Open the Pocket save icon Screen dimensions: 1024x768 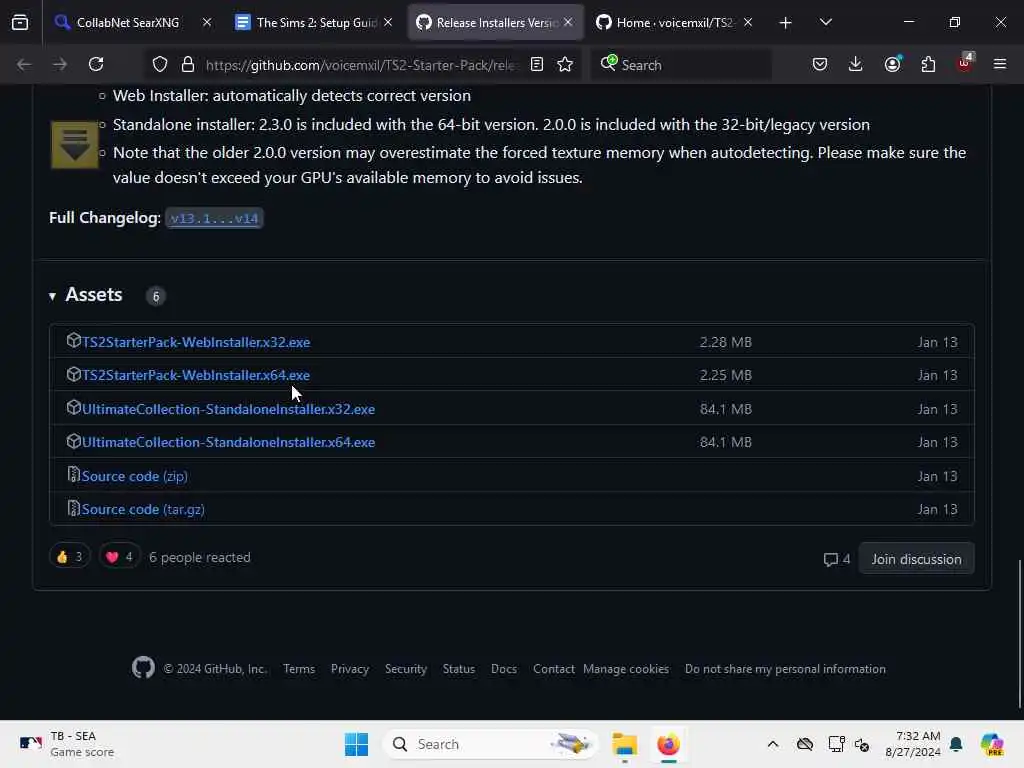tap(820, 64)
